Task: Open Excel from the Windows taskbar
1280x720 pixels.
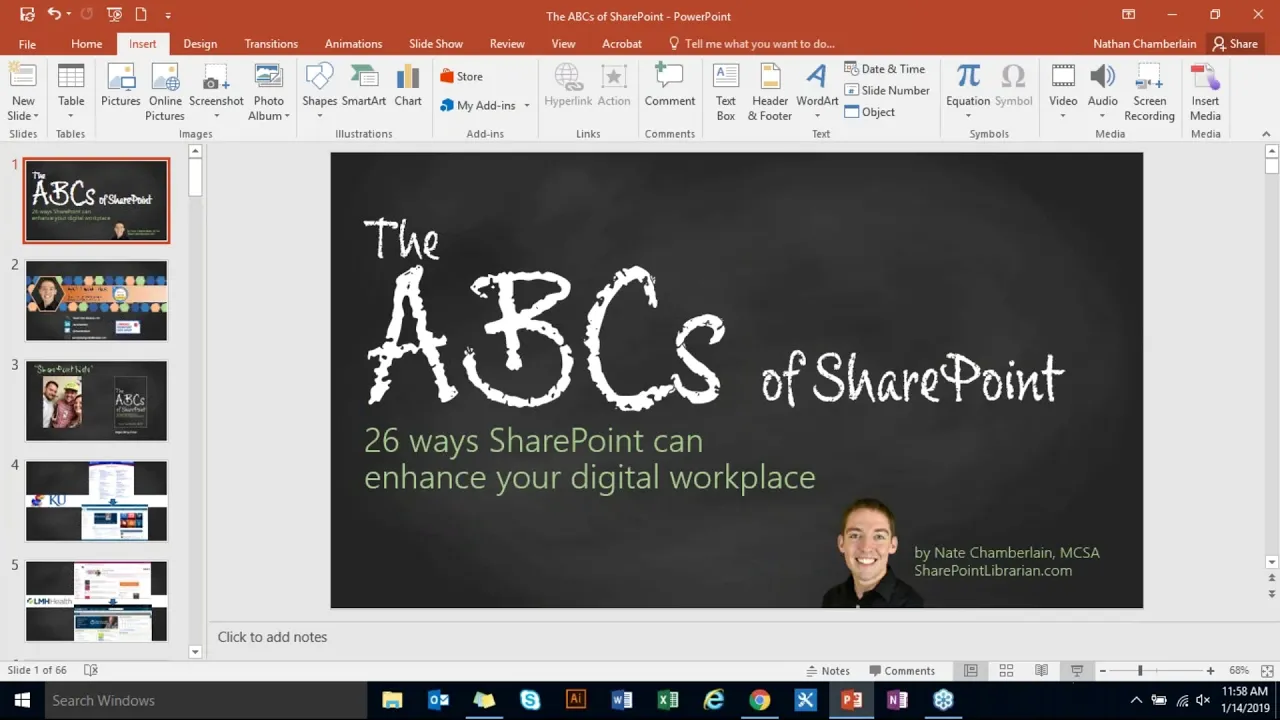Action: [x=667, y=700]
